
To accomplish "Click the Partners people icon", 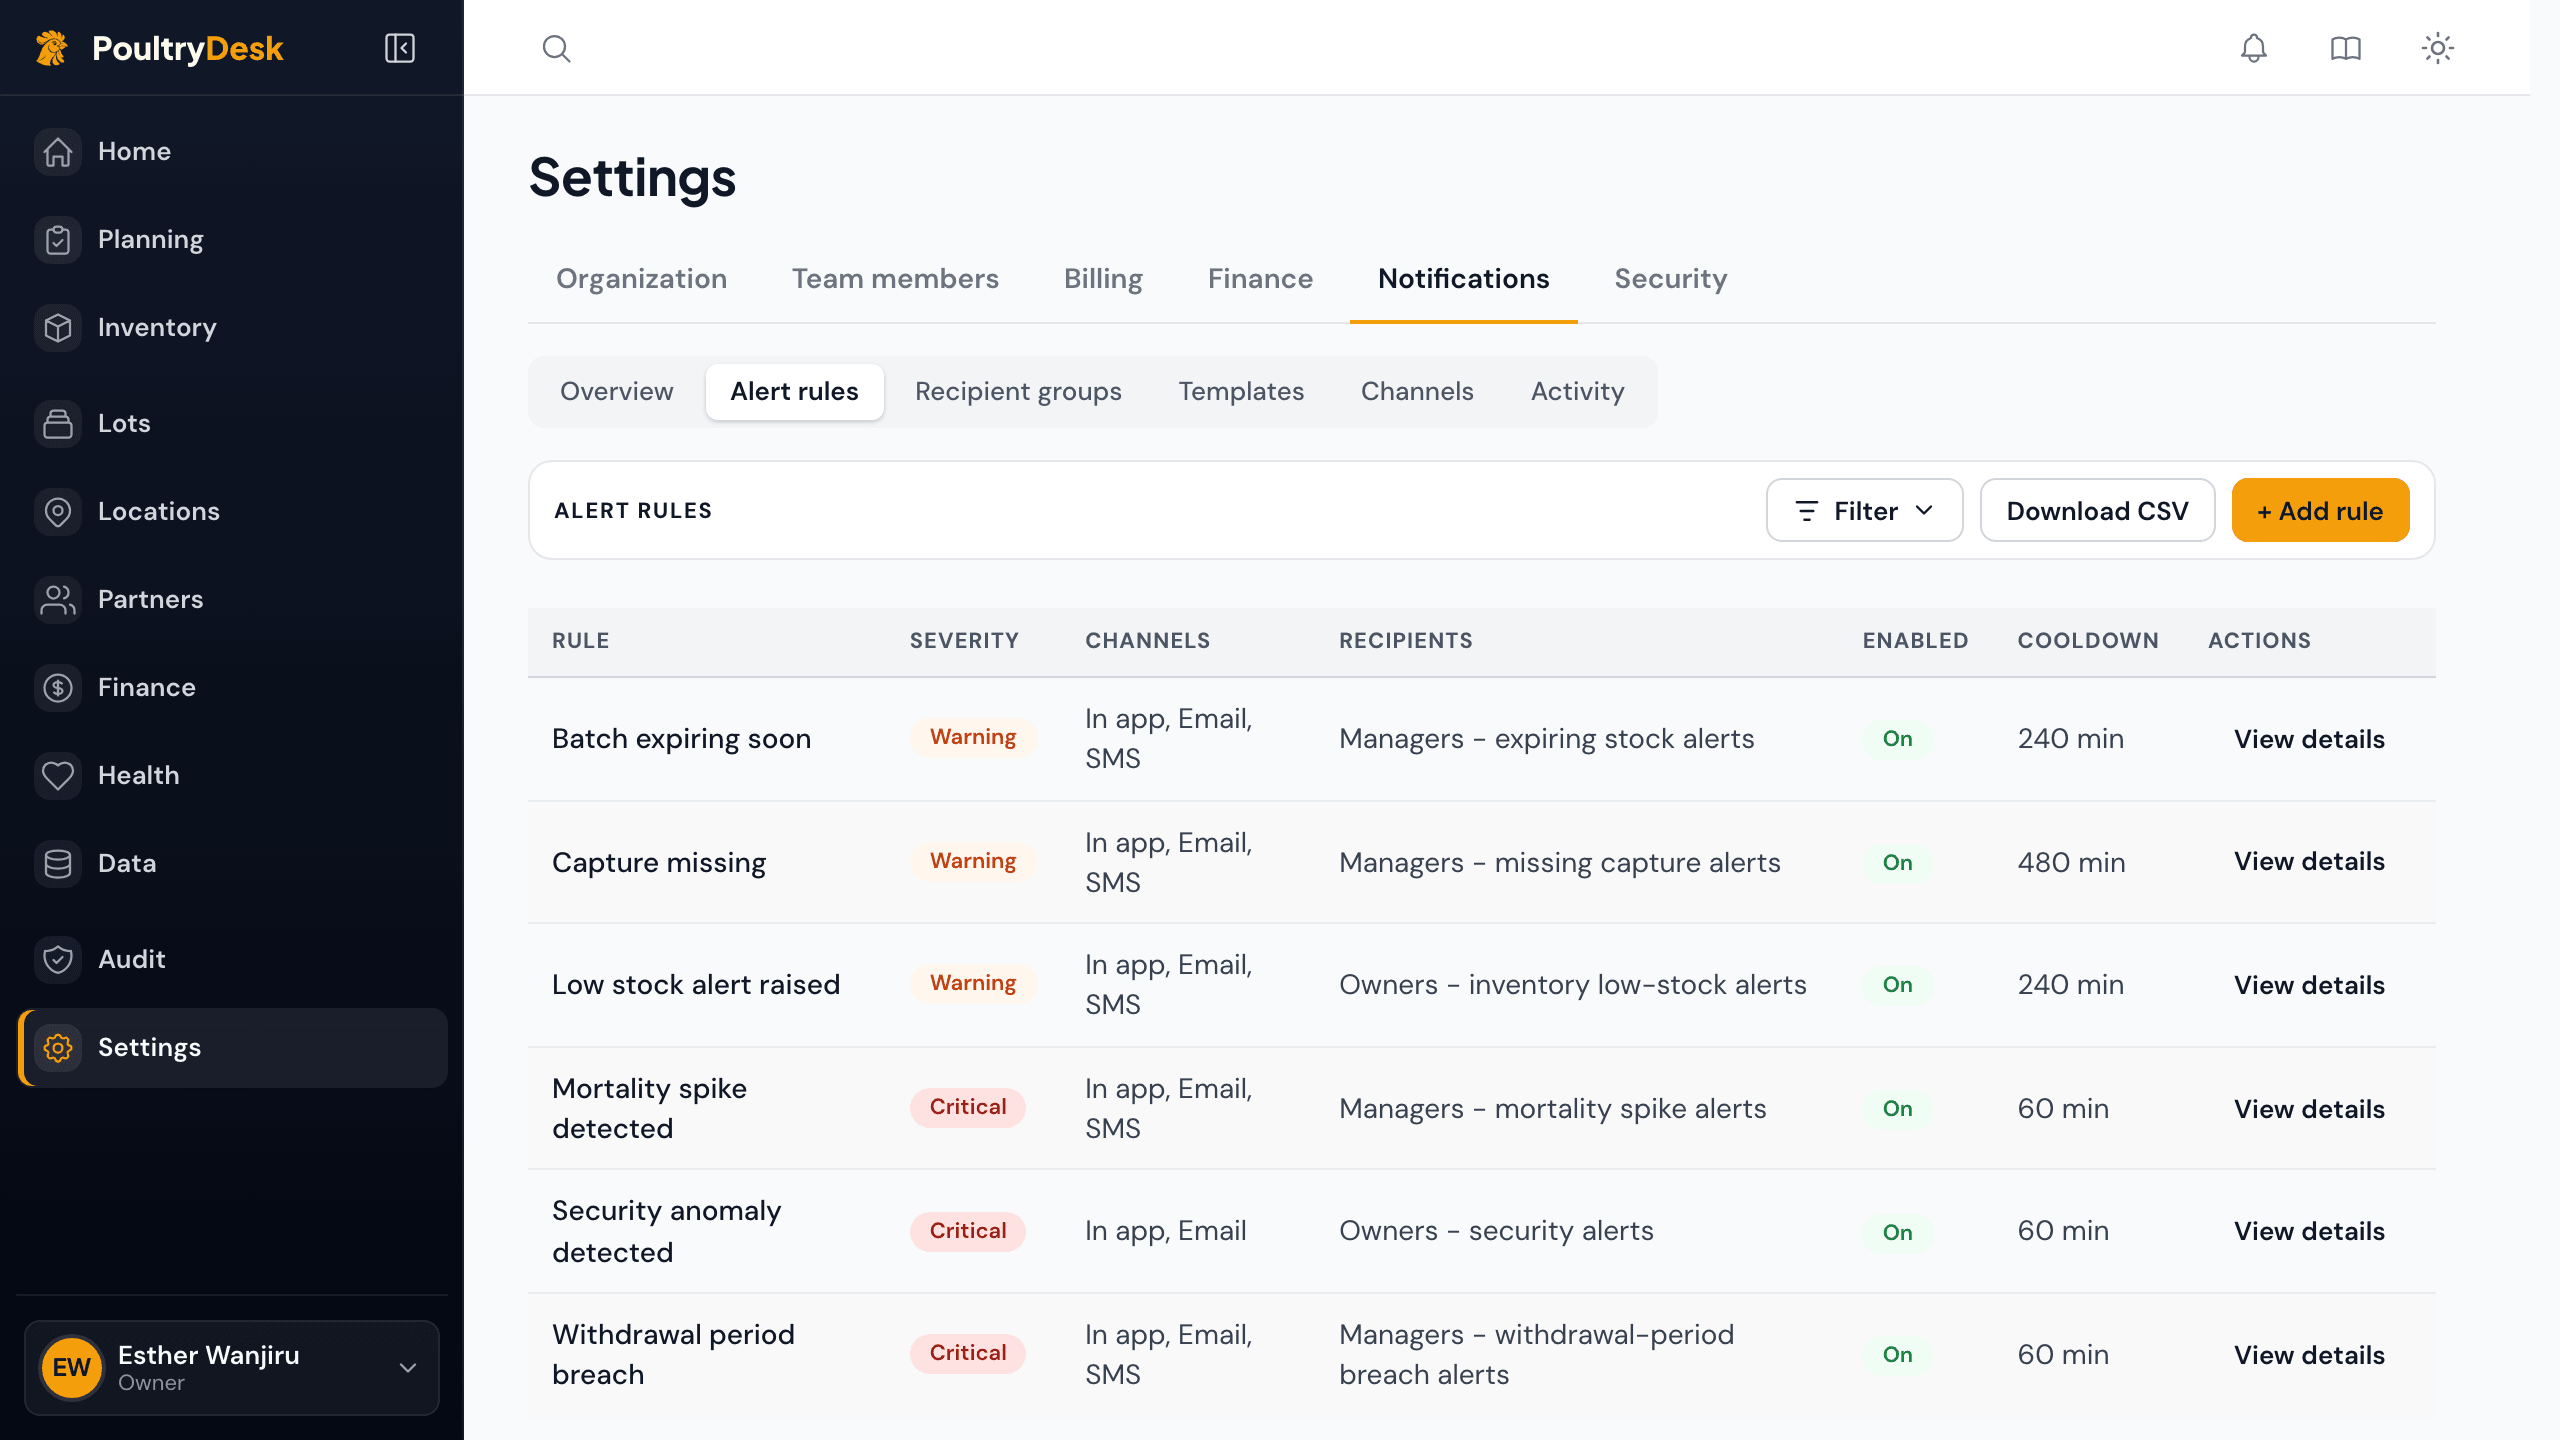I will [58, 600].
